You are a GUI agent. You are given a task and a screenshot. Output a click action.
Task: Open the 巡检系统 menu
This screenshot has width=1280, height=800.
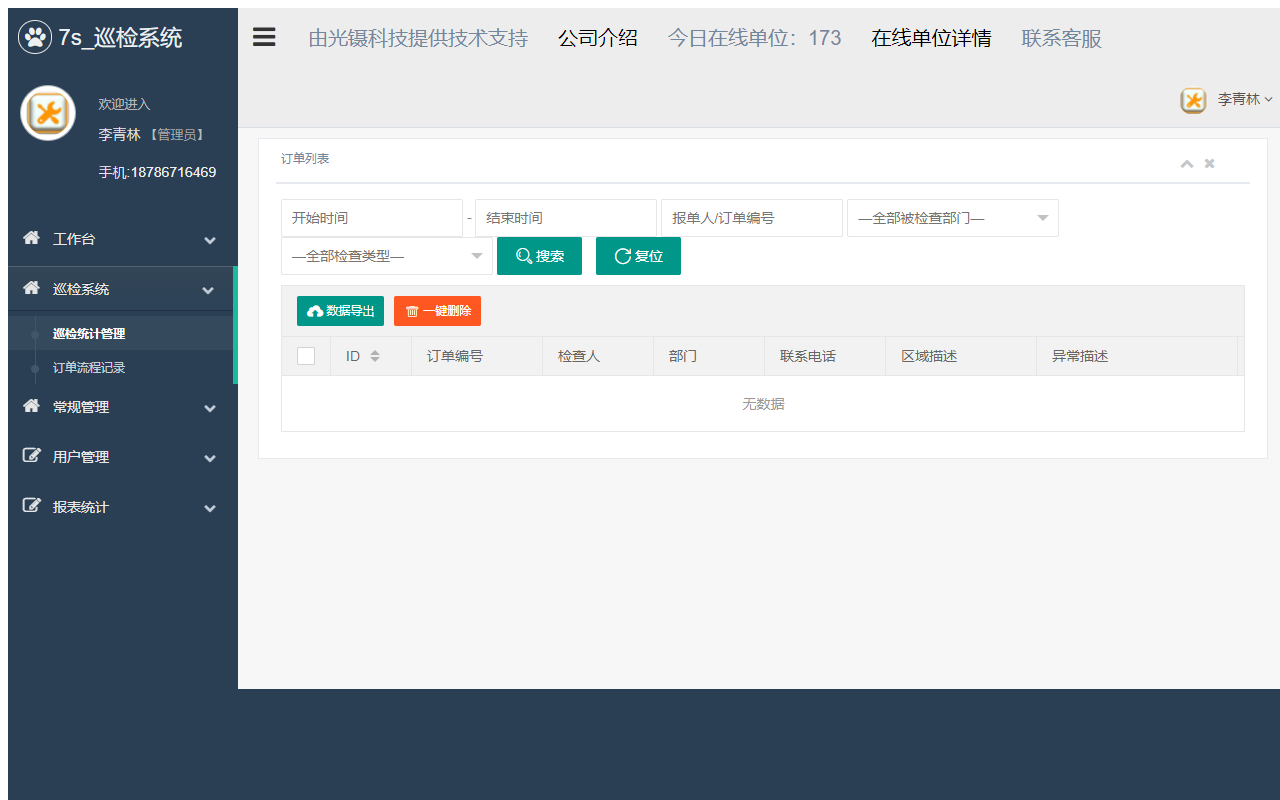(x=120, y=290)
